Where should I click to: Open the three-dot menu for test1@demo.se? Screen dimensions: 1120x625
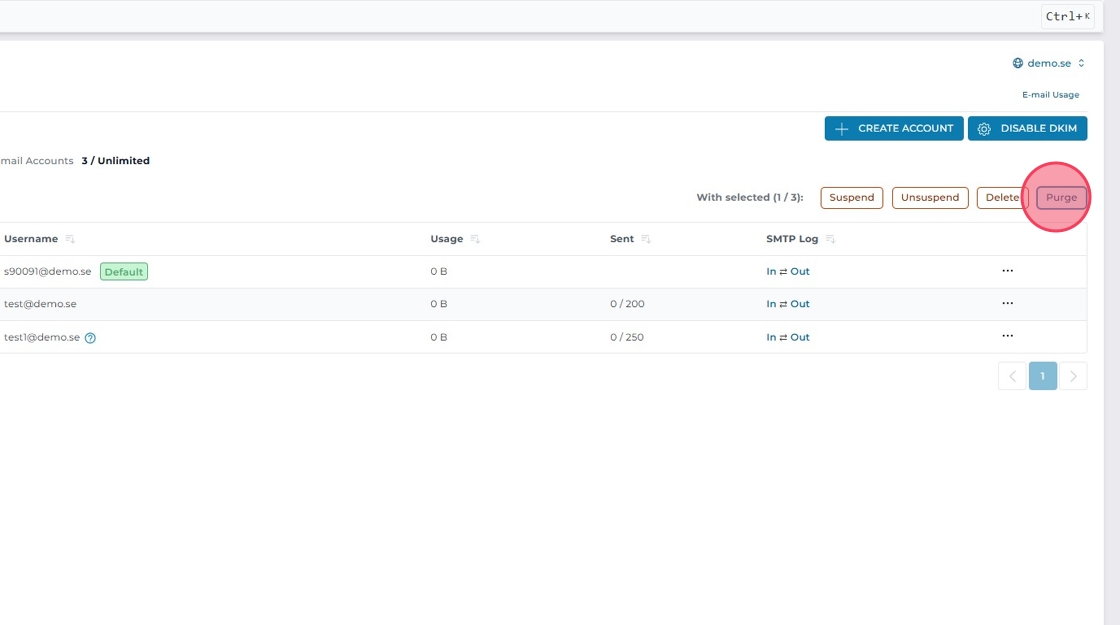click(x=1007, y=337)
